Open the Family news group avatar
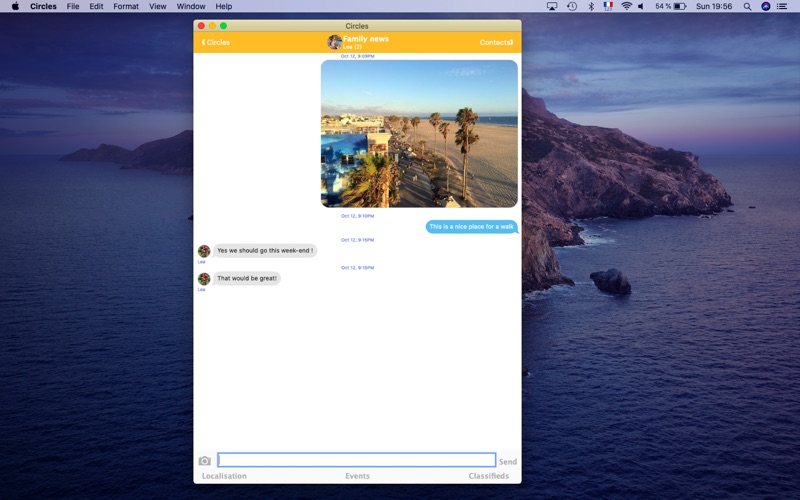The height and width of the screenshot is (500, 800). tap(334, 42)
